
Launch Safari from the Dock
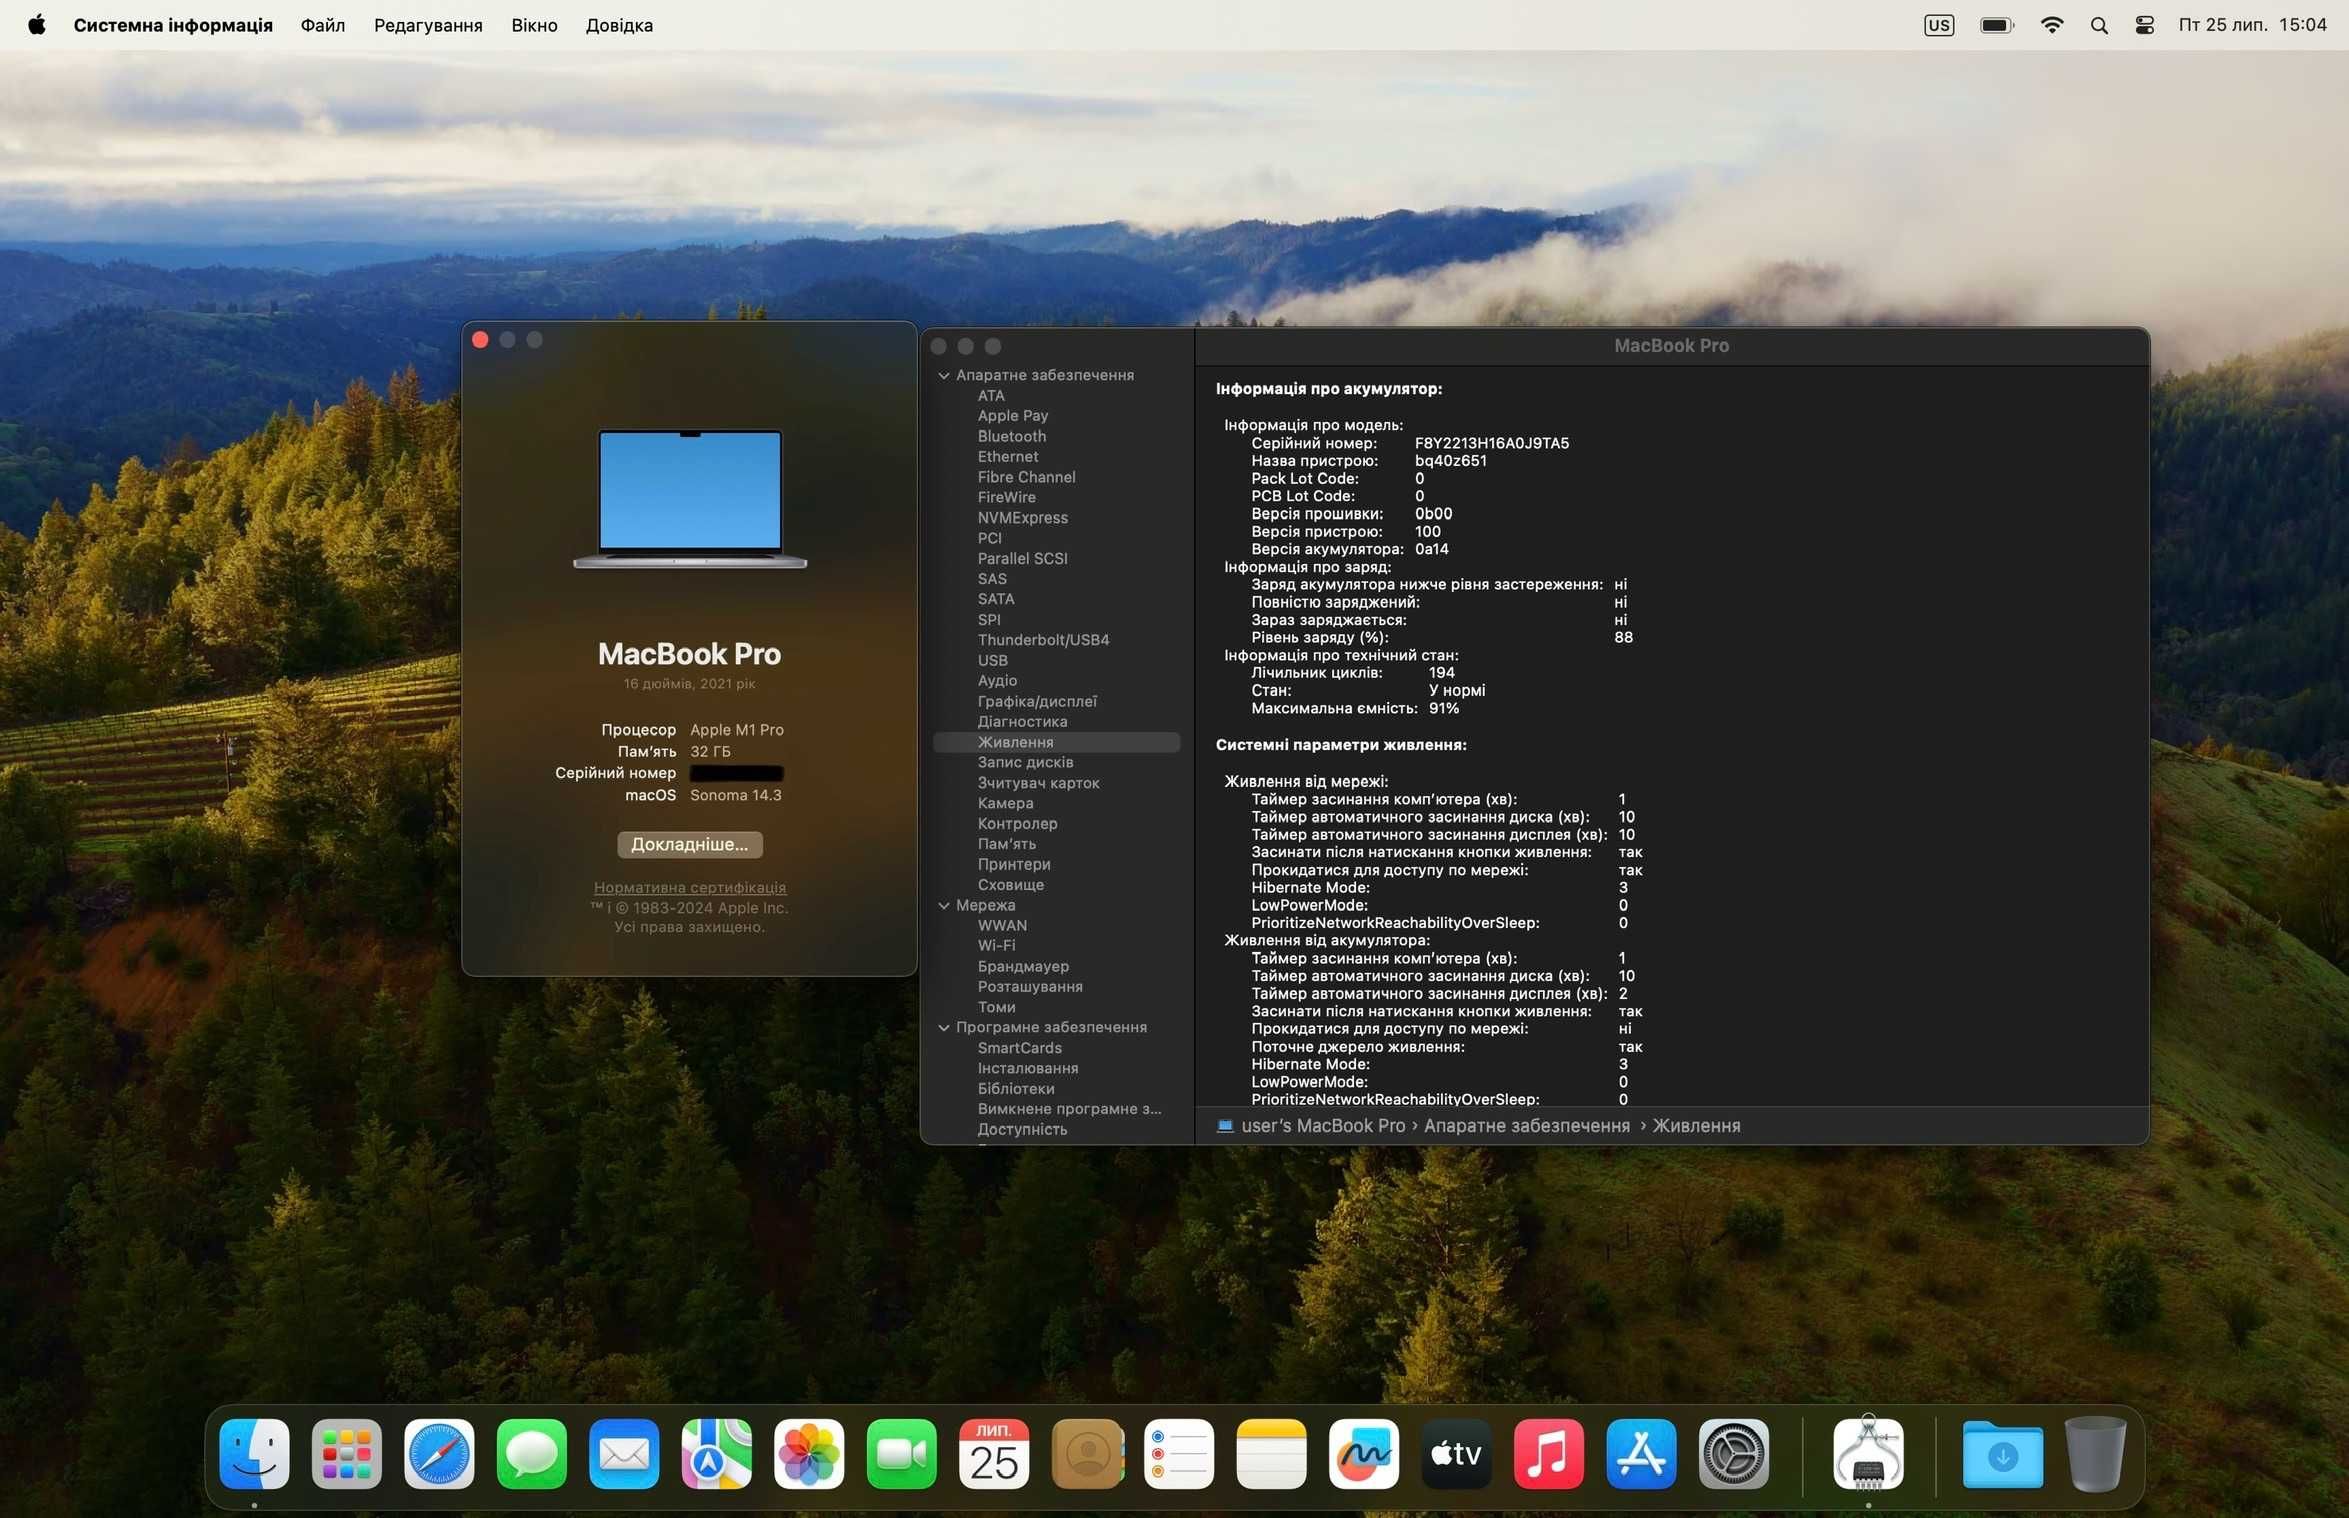tap(439, 1453)
